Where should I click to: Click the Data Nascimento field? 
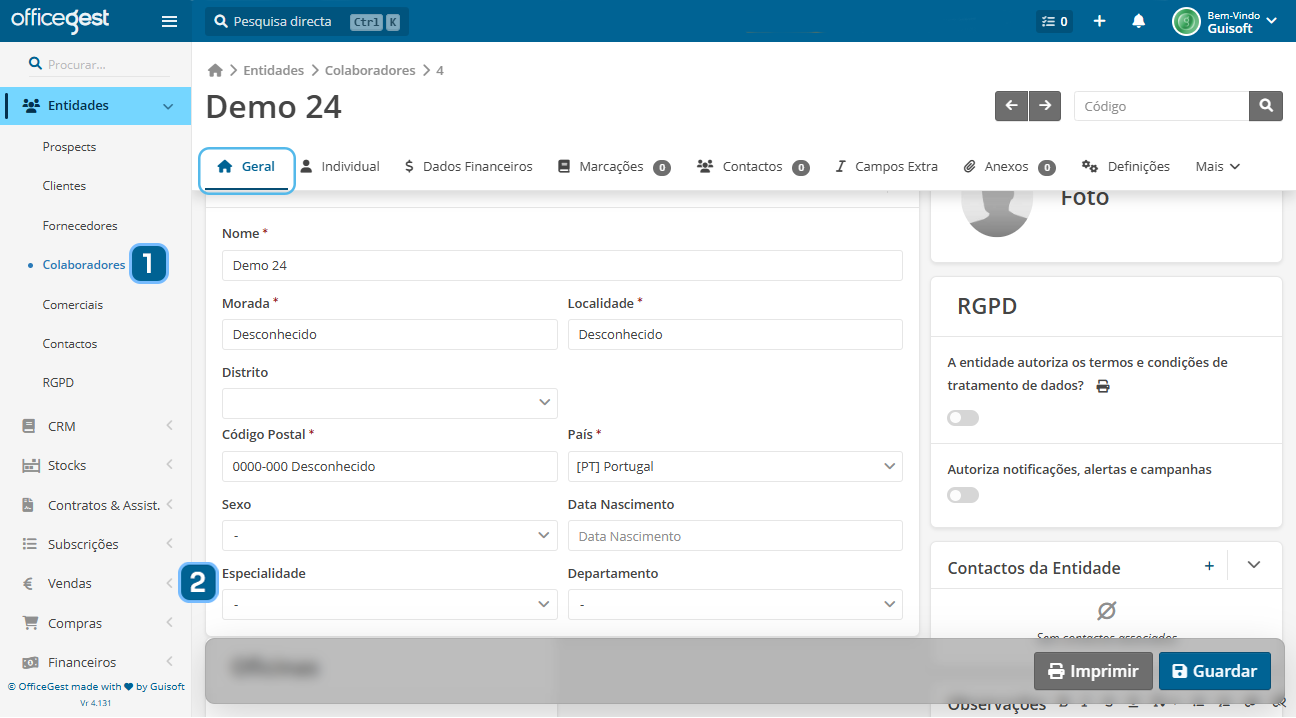pos(734,536)
